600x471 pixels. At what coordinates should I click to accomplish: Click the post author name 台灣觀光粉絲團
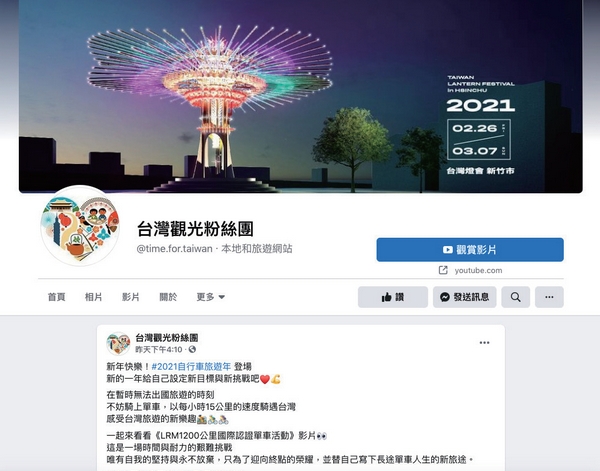coord(167,338)
